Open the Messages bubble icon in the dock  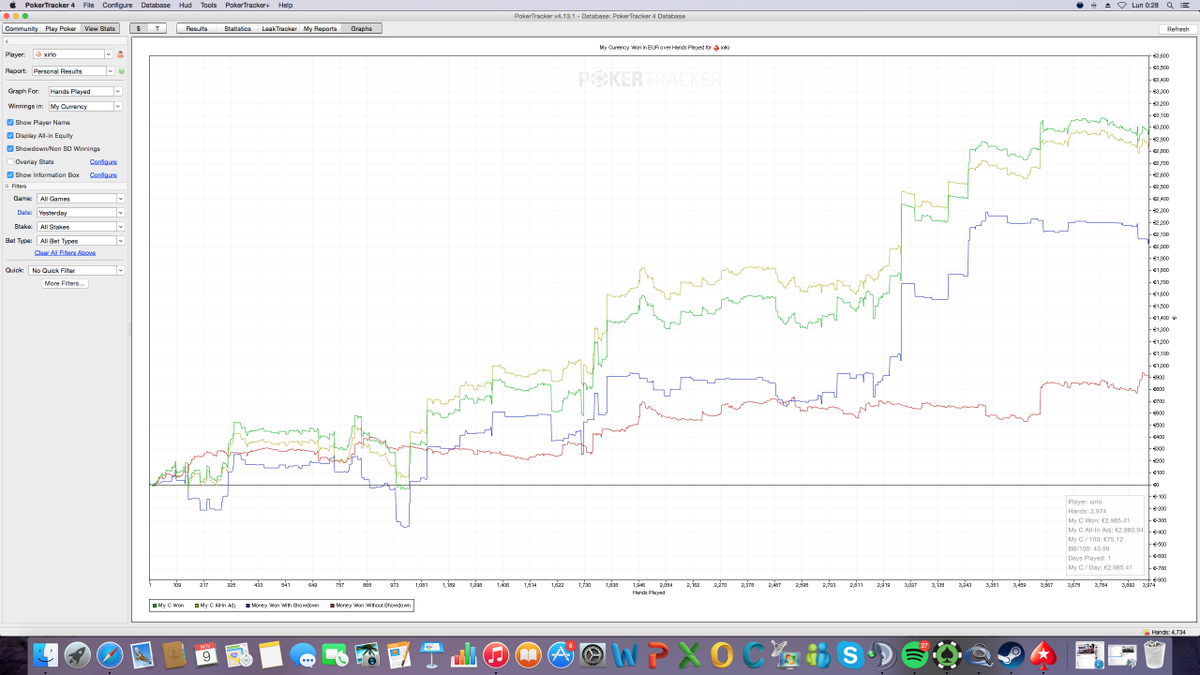(303, 655)
